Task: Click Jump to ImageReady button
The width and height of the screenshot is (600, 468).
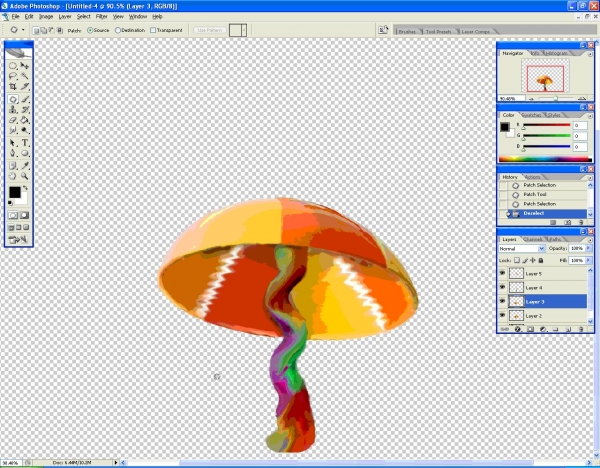Action: pyautogui.click(x=18, y=240)
